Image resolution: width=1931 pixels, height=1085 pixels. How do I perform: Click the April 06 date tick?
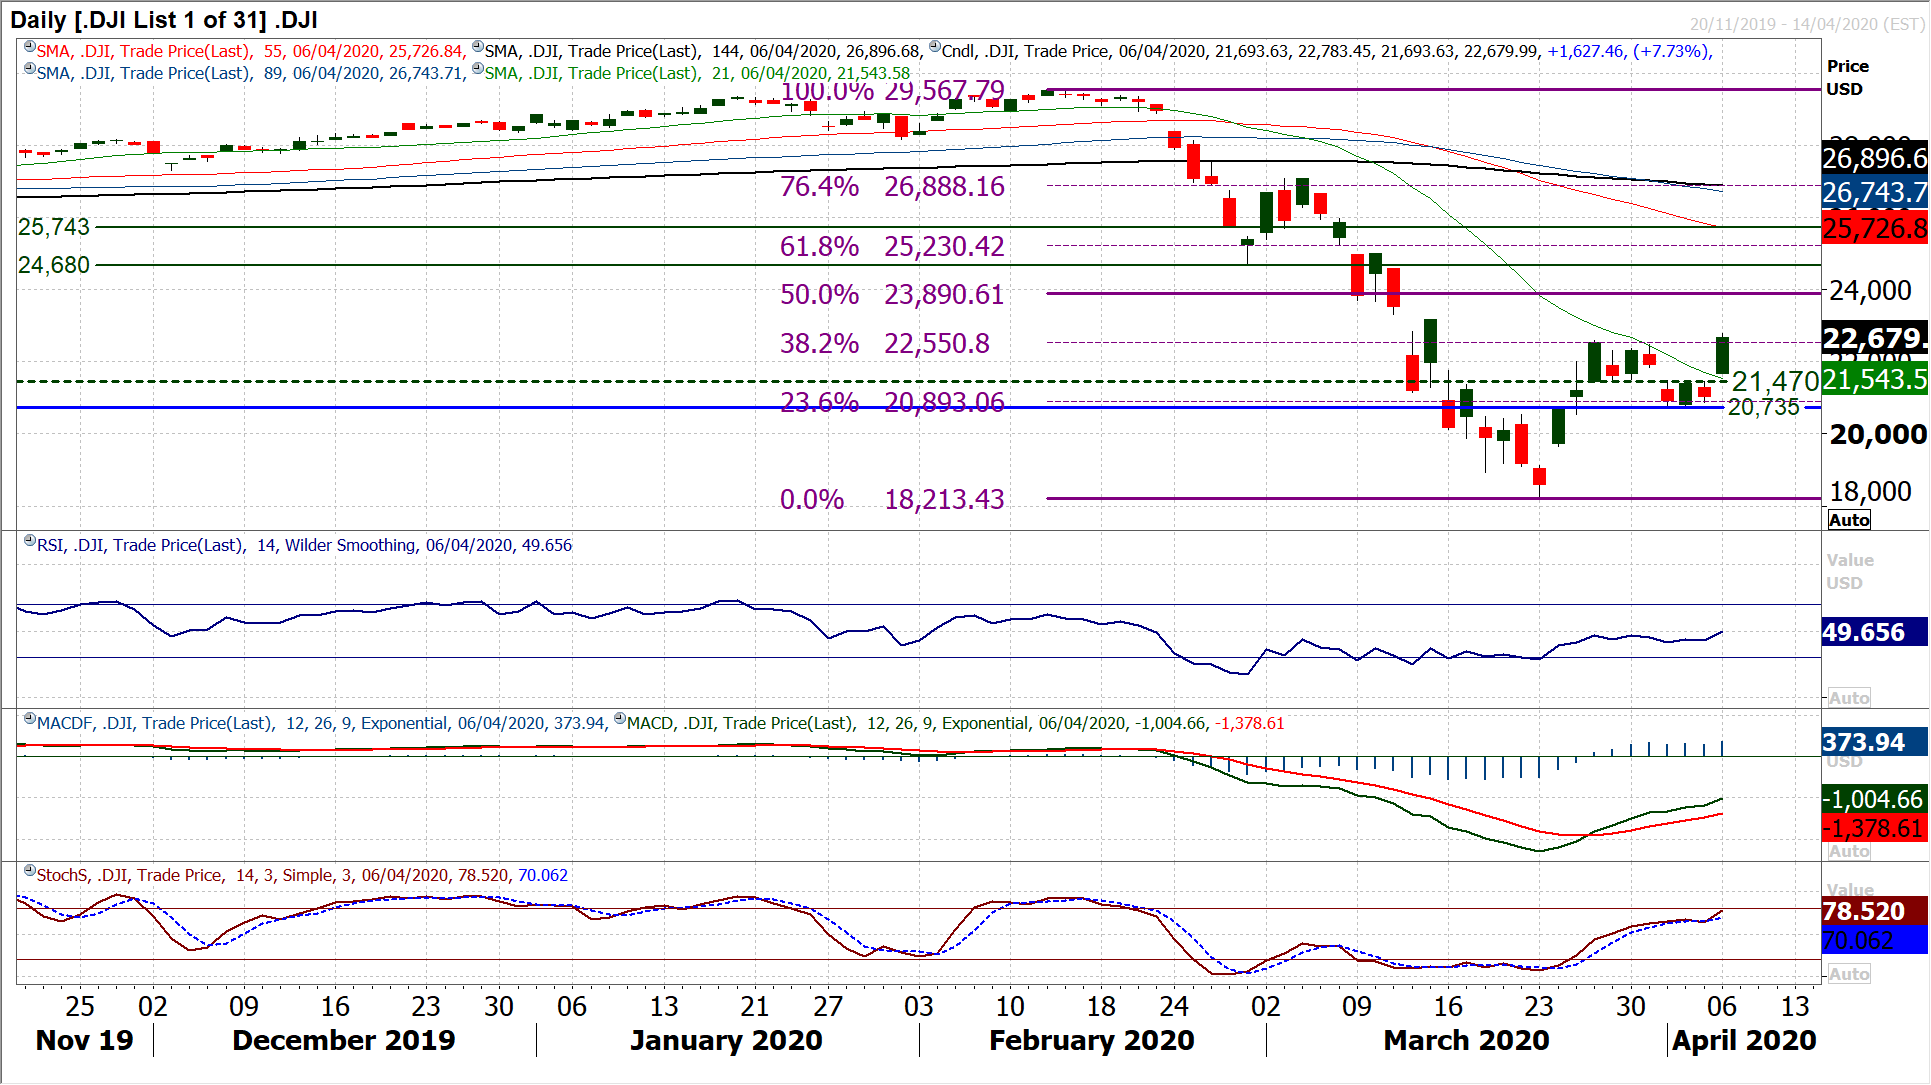1722,1006
